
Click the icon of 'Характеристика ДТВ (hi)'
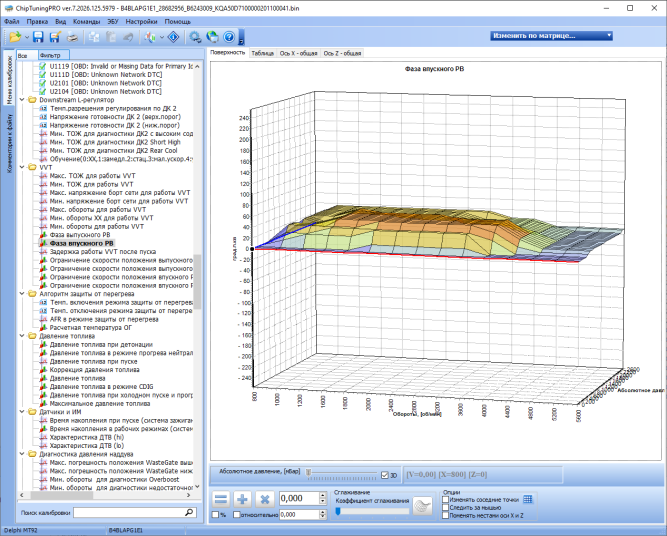coord(43,437)
